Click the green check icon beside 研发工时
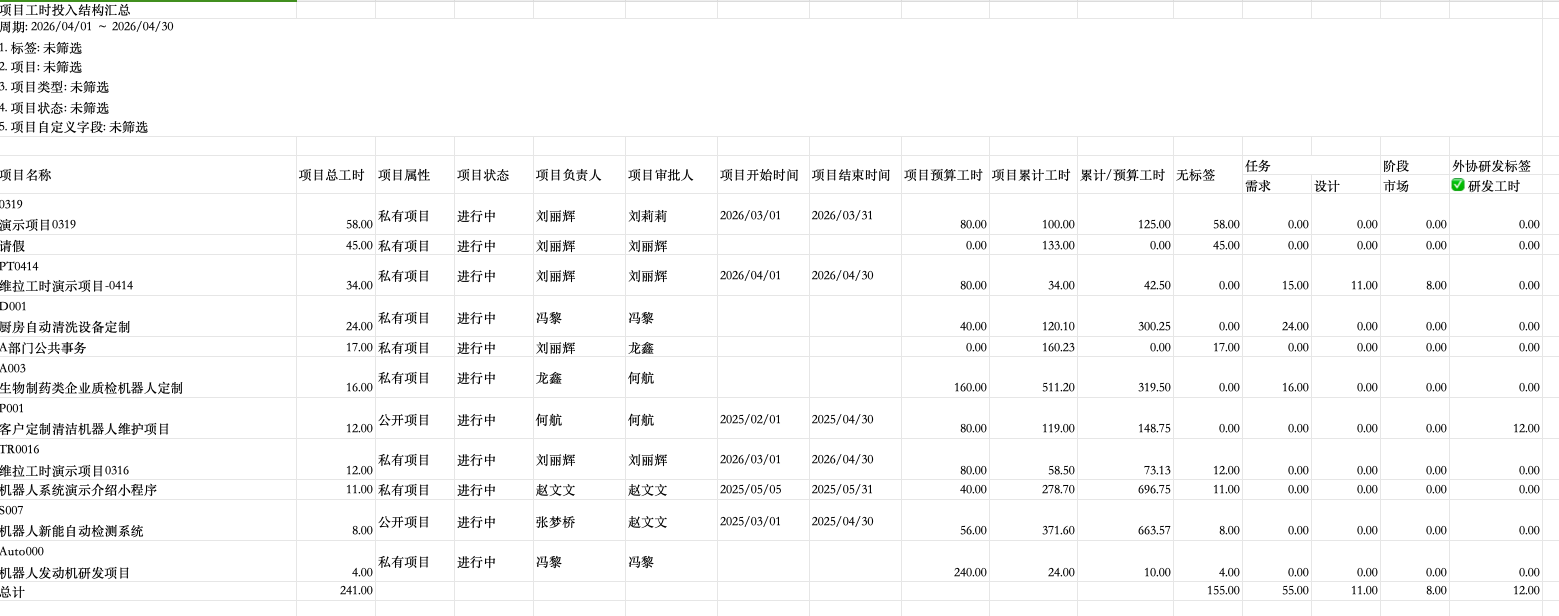The width and height of the screenshot is (1559, 616). click(1458, 185)
